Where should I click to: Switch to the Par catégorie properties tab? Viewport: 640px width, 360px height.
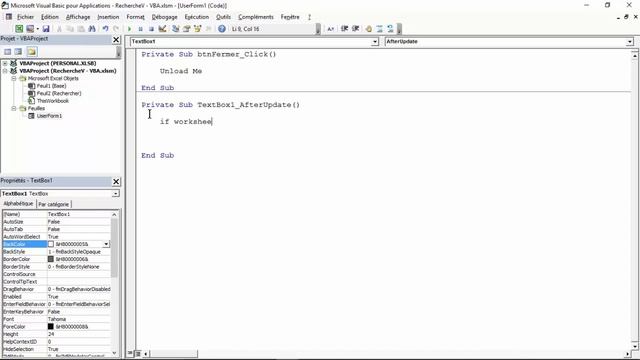[54, 204]
